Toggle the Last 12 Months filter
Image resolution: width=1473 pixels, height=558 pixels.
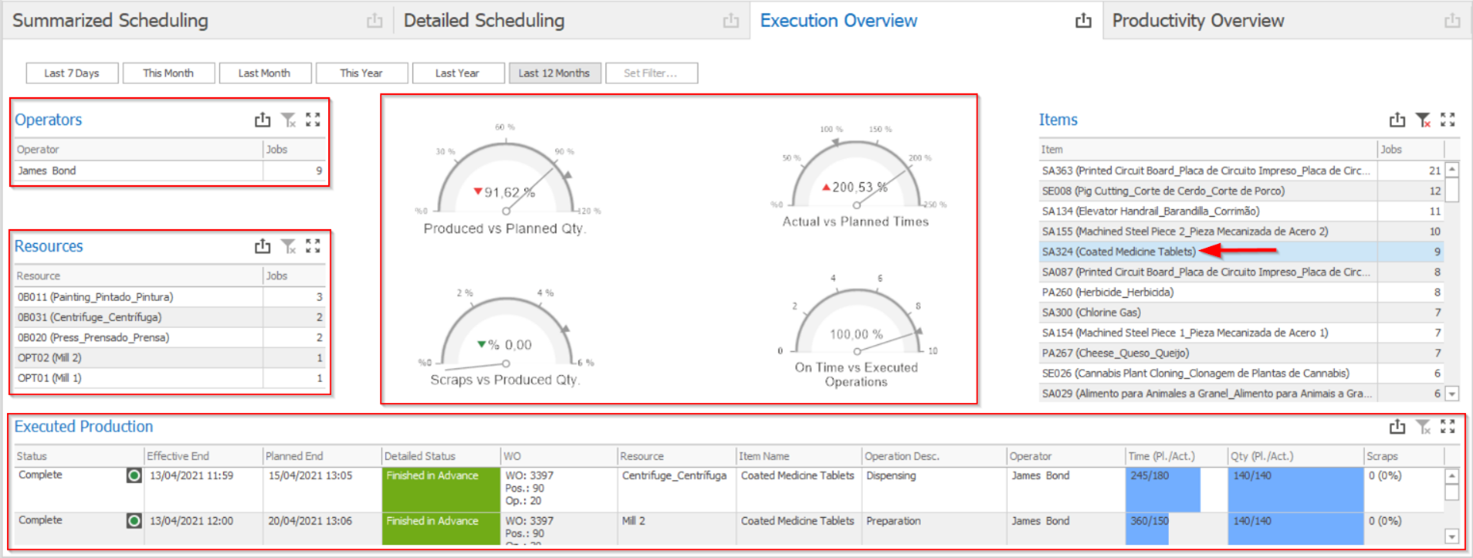click(554, 73)
